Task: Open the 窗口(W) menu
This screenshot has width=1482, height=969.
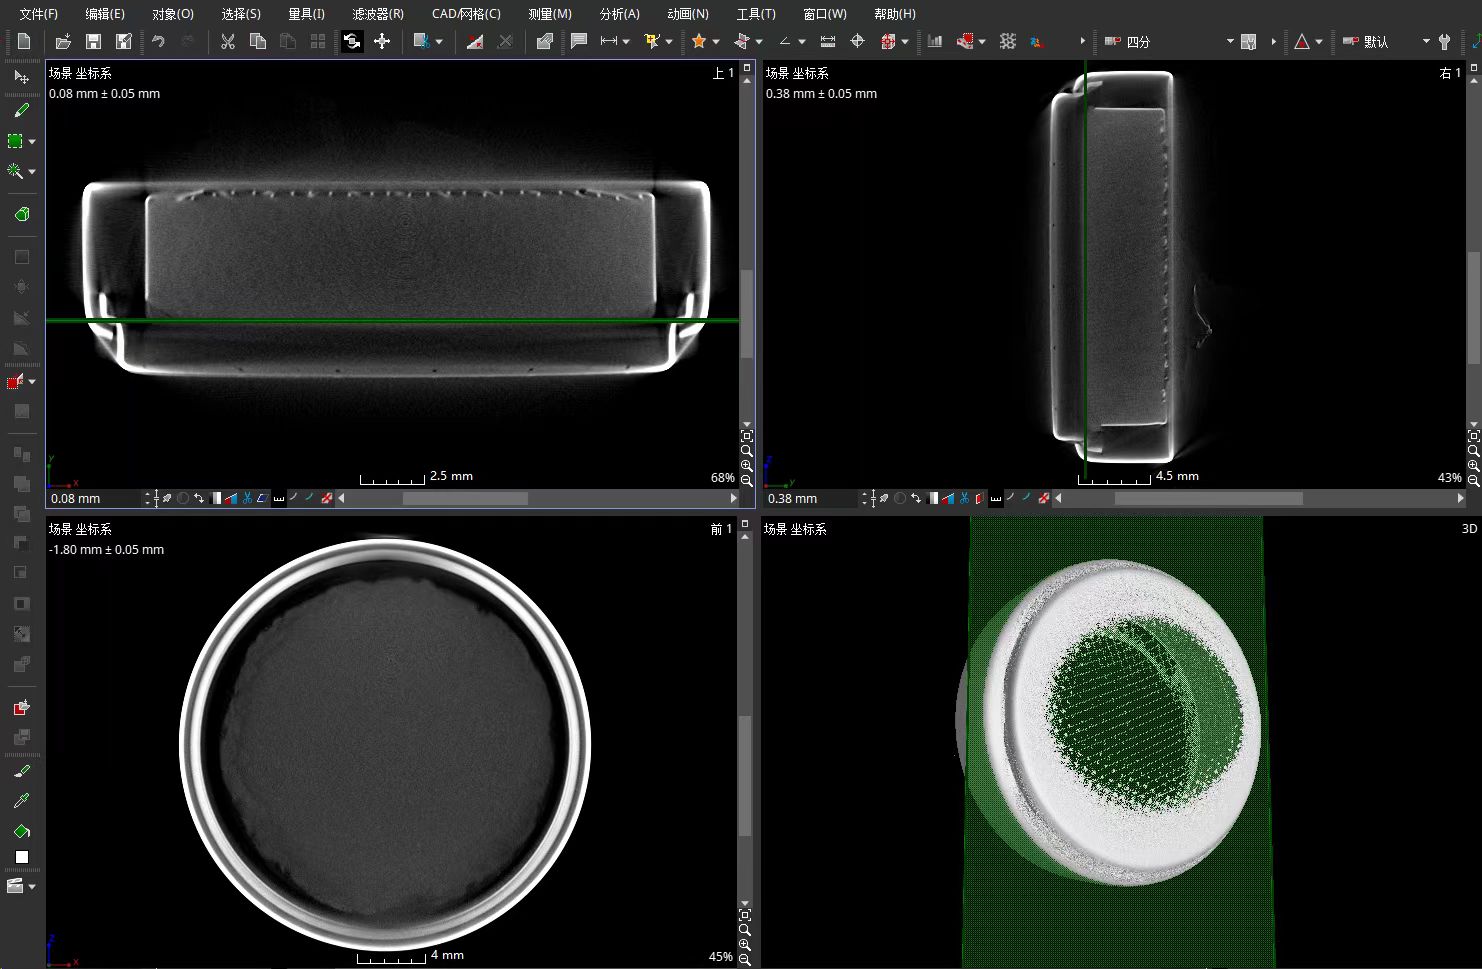Action: pyautogui.click(x=825, y=14)
